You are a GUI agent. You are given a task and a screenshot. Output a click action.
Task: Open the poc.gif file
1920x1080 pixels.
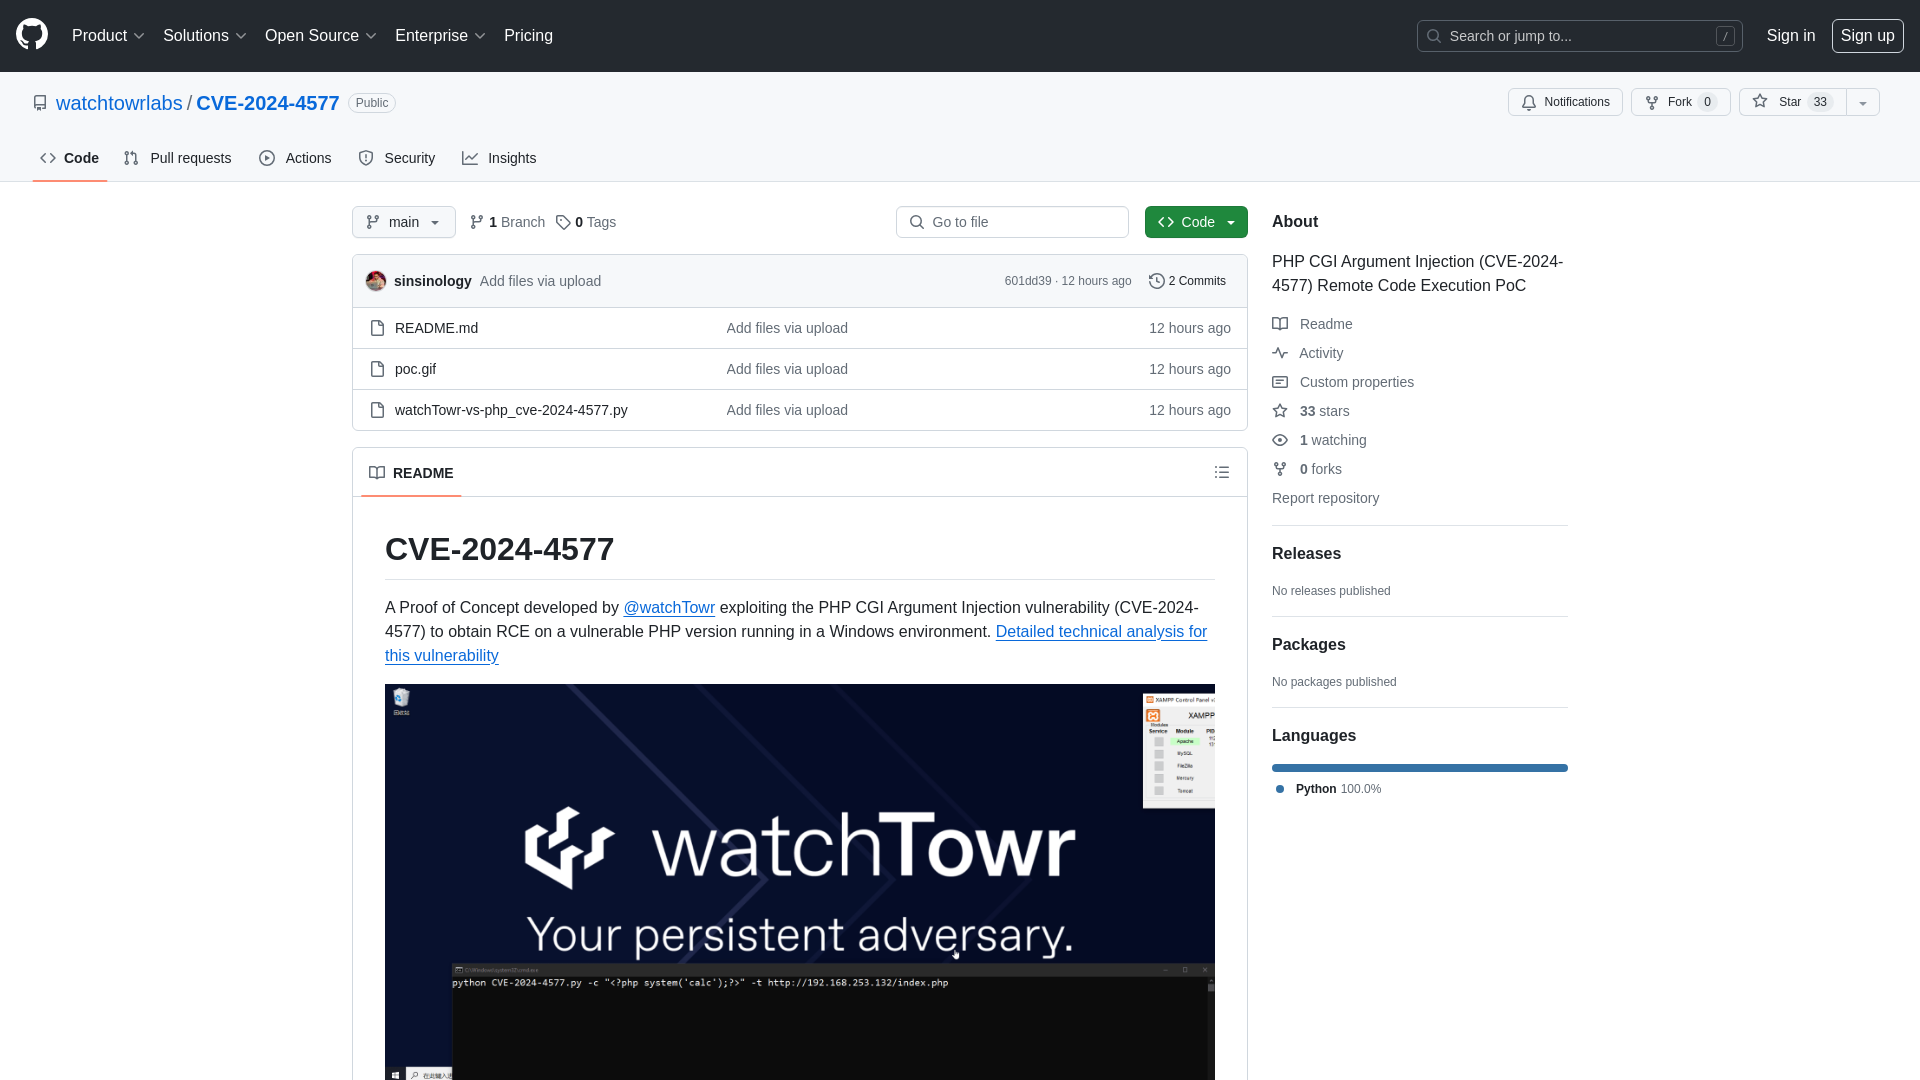pos(415,369)
